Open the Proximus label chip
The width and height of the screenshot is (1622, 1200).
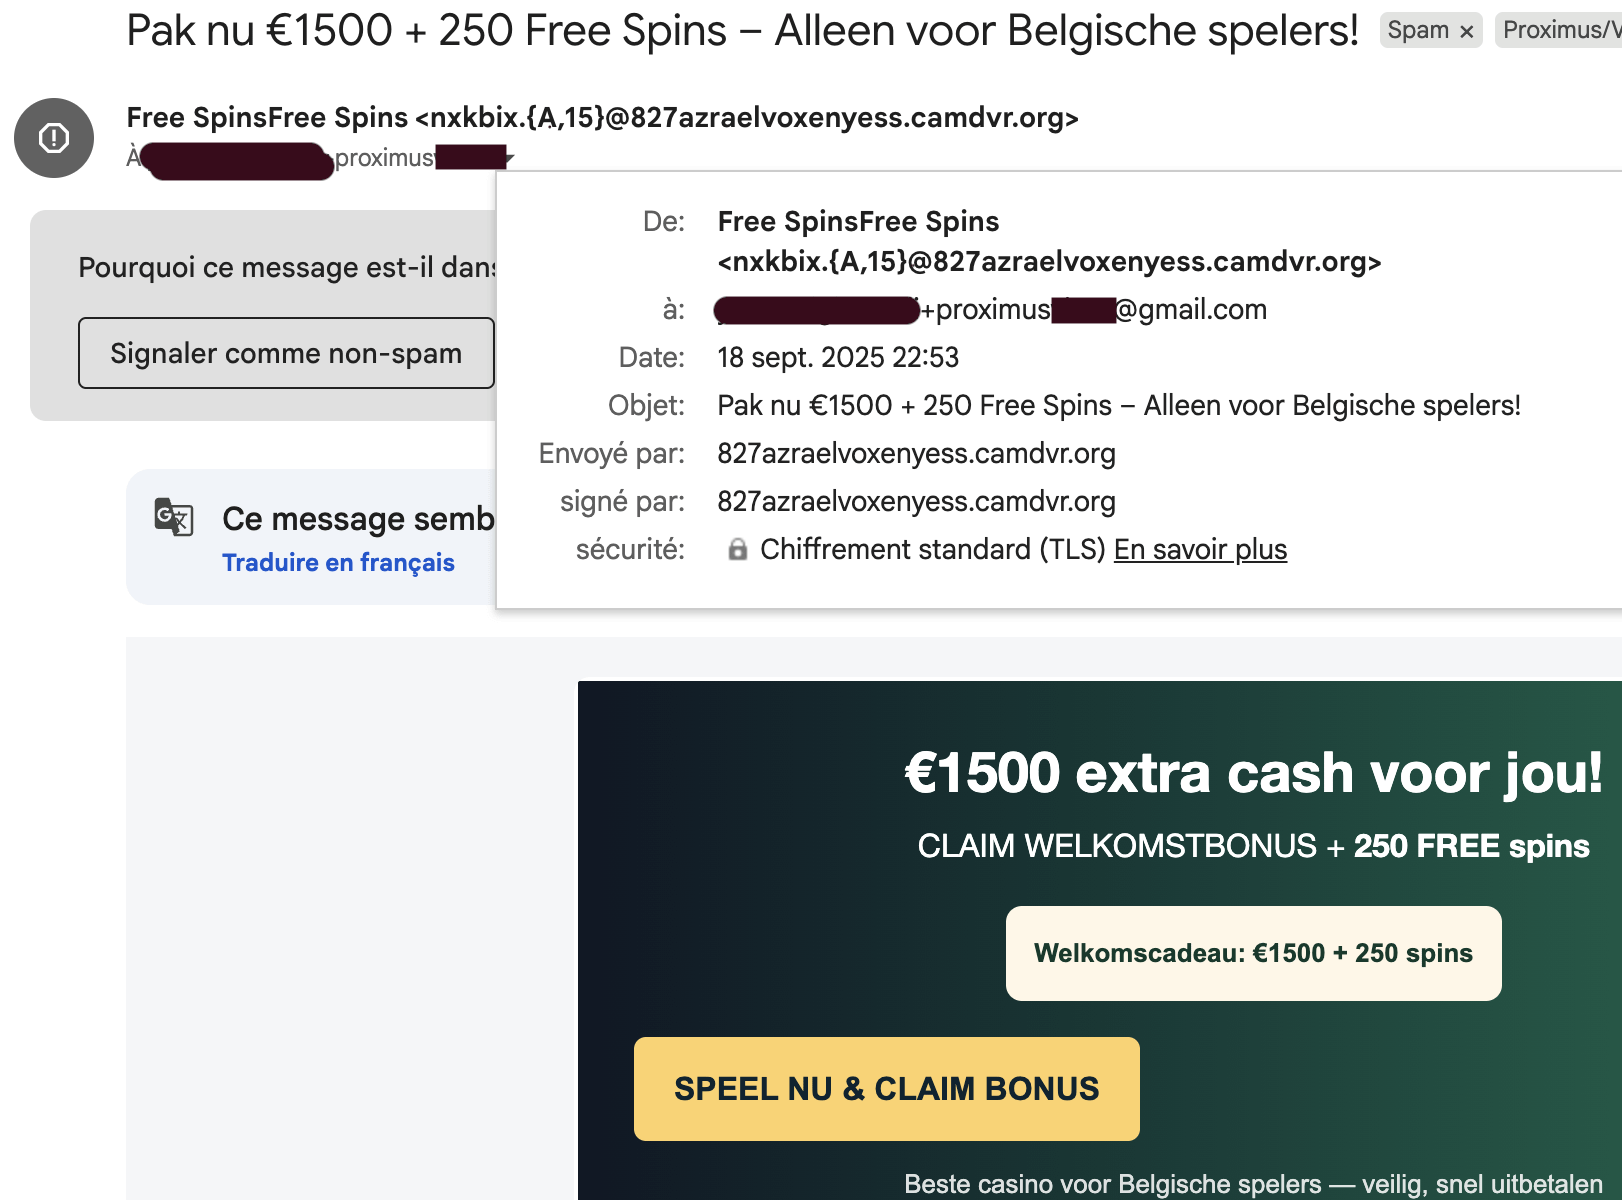(1560, 31)
